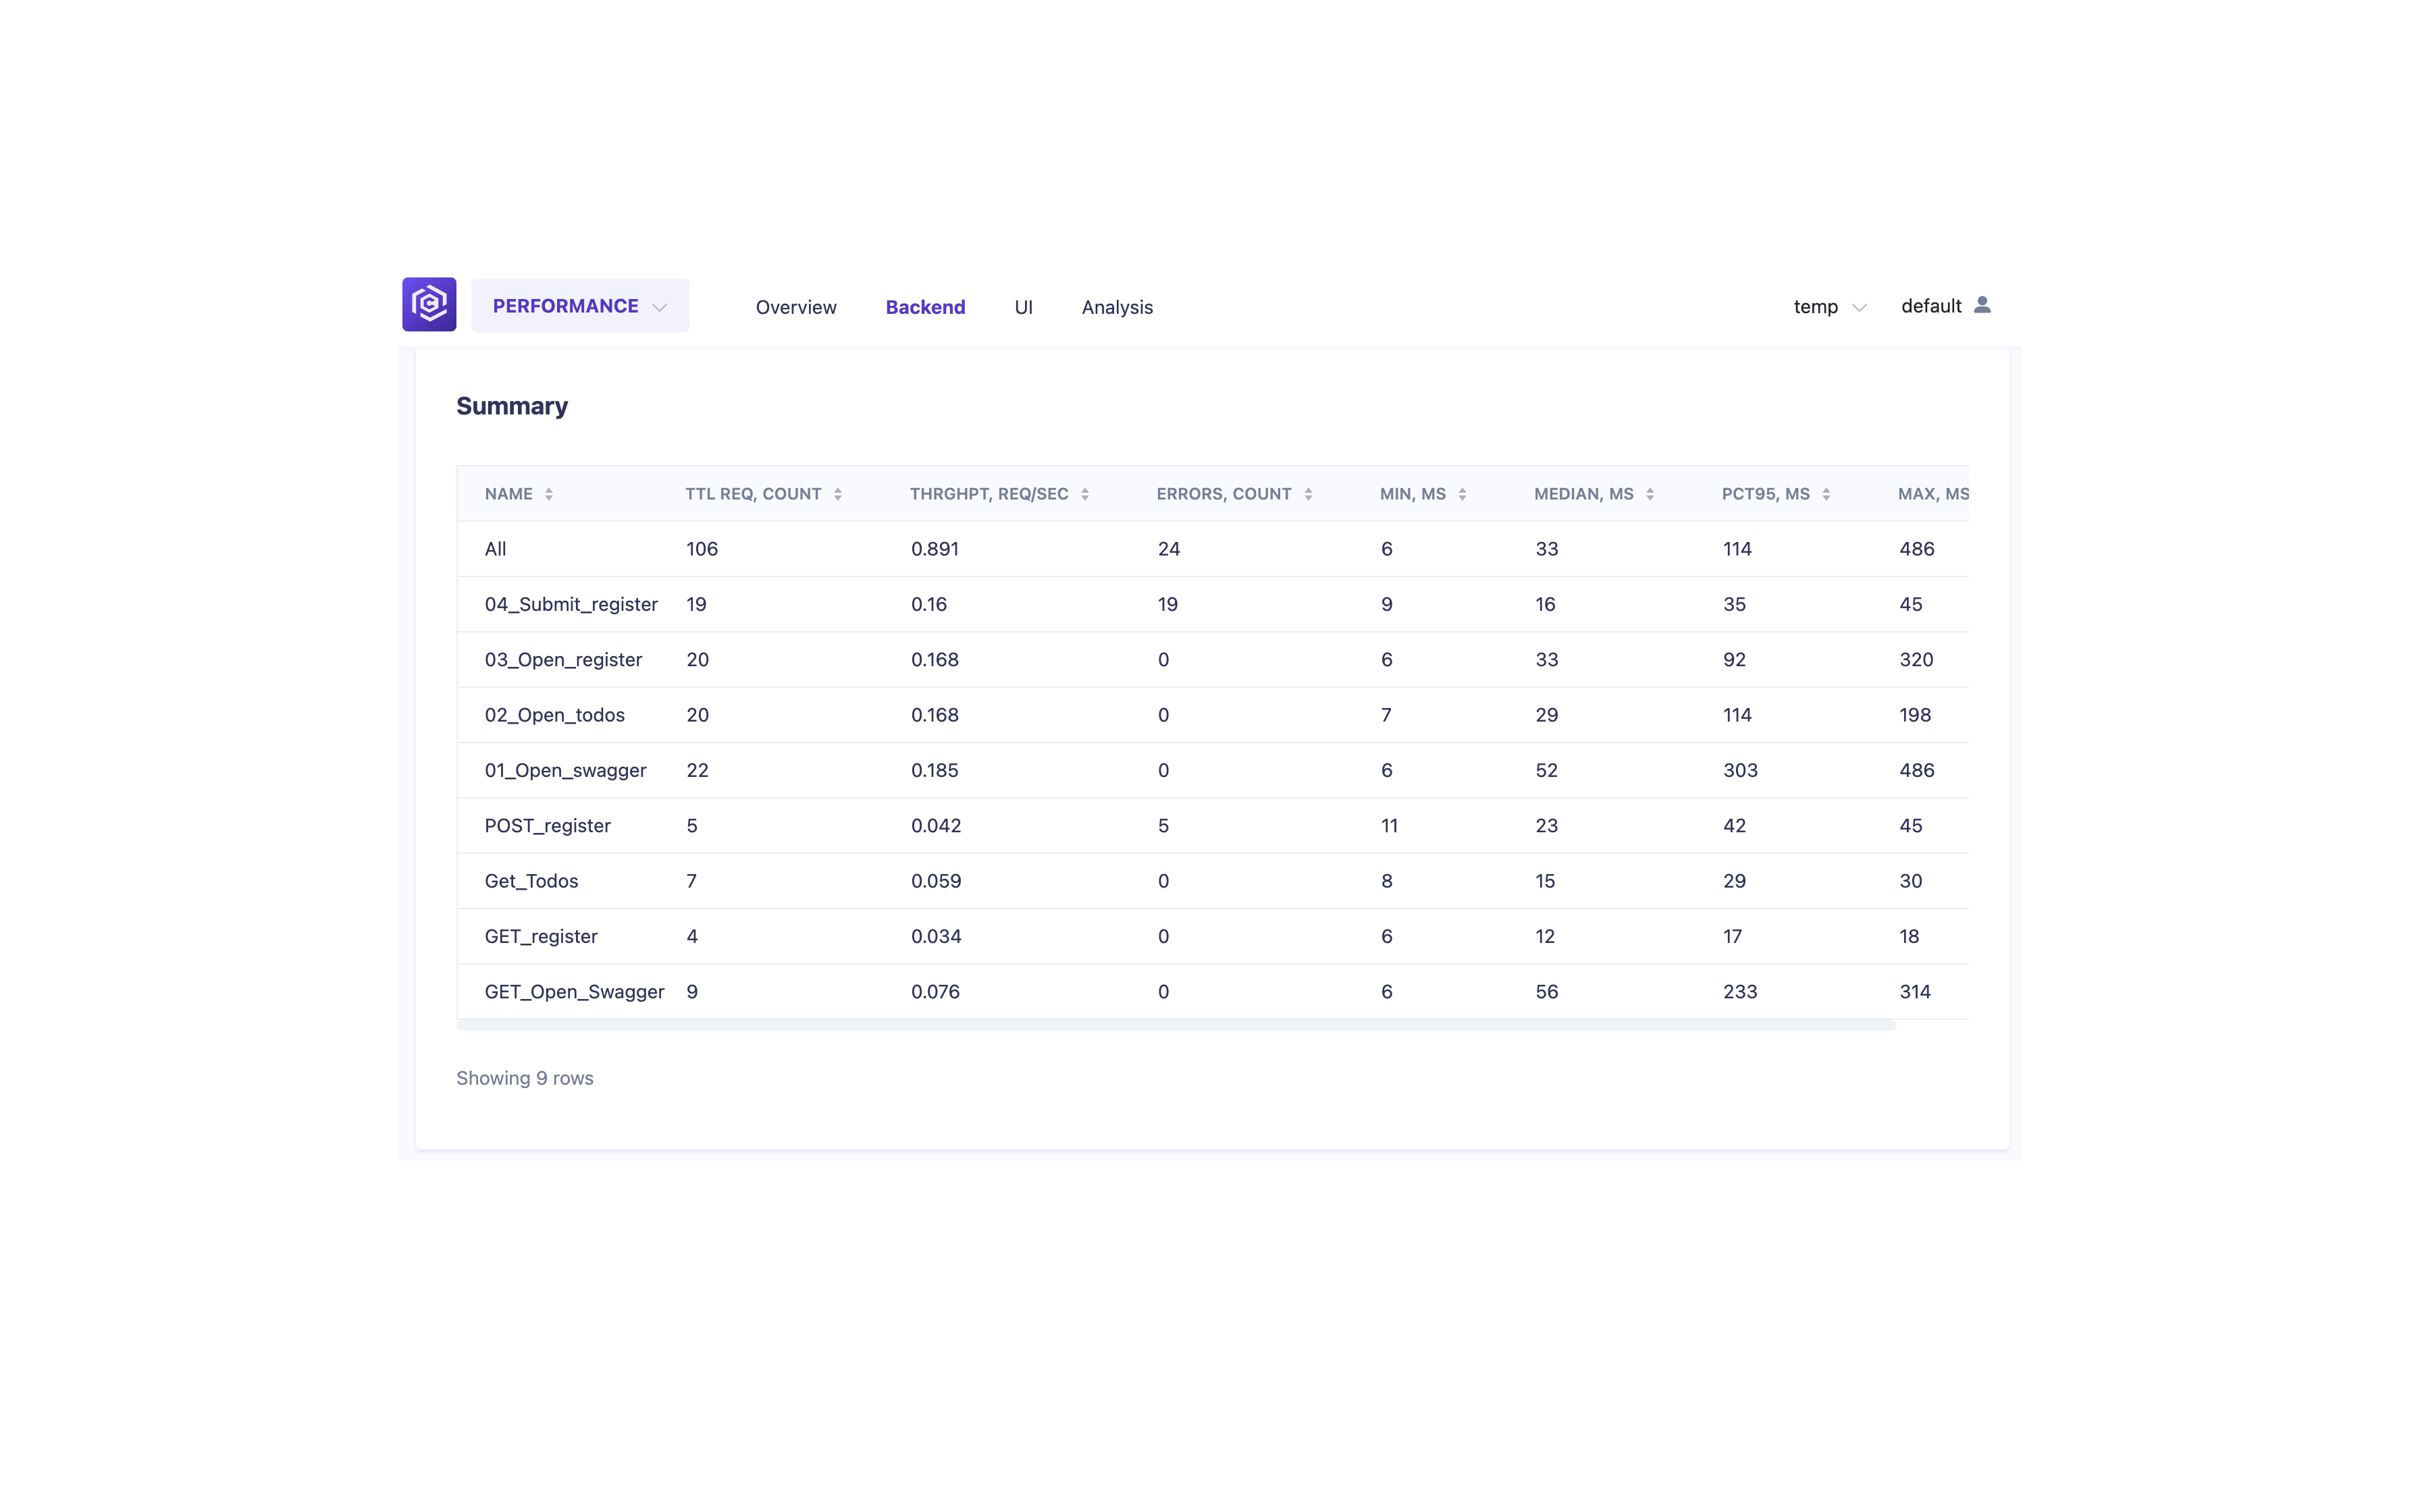
Task: Click the Summary heading
Action: 512,406
